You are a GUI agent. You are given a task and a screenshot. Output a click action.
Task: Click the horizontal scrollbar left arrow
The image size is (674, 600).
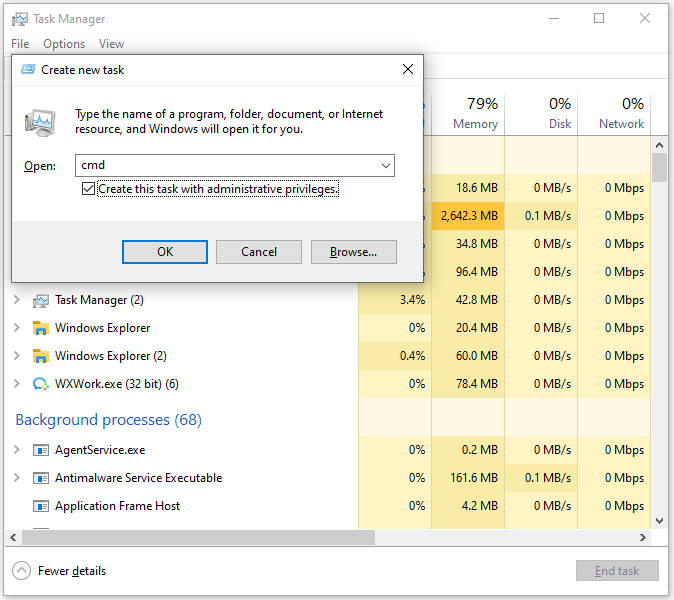click(x=13, y=537)
